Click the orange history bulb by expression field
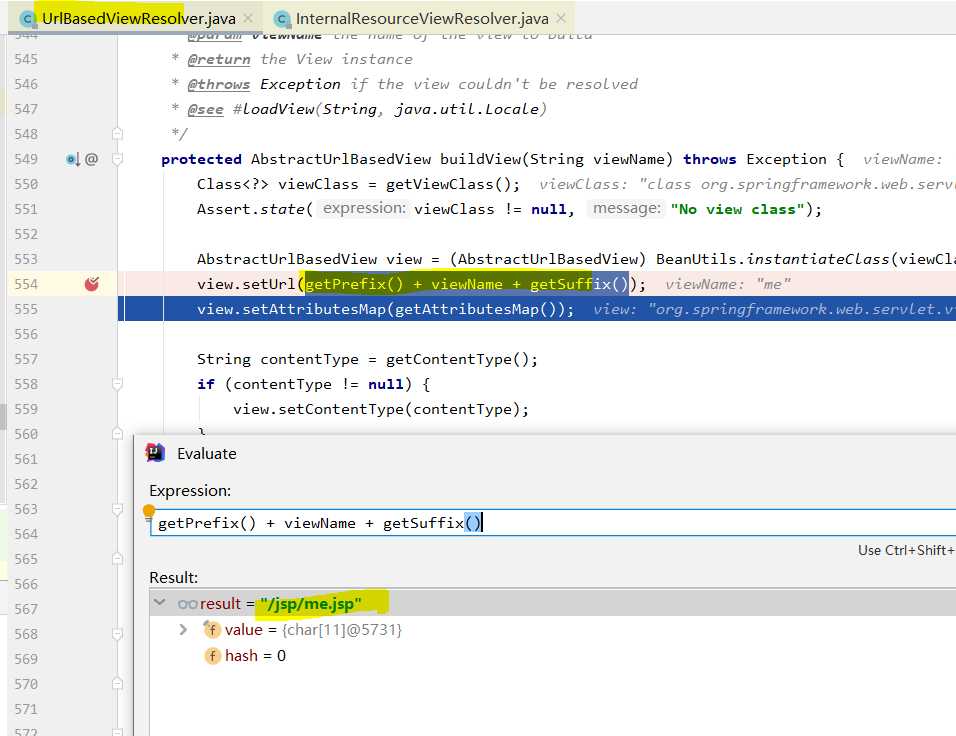The height and width of the screenshot is (736, 956). pyautogui.click(x=149, y=510)
